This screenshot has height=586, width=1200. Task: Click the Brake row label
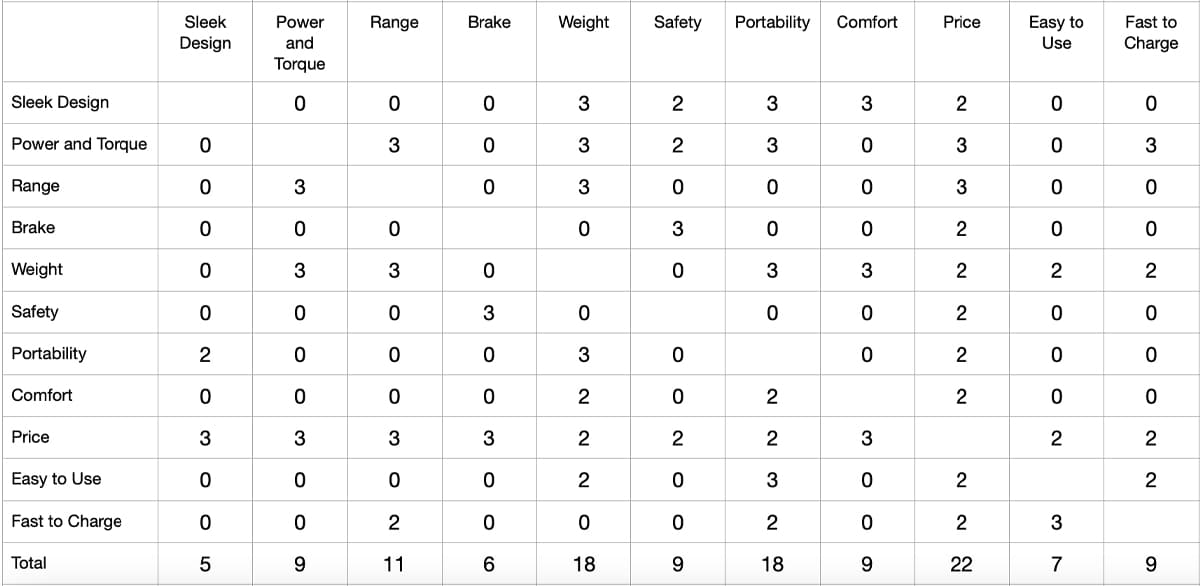(33, 228)
